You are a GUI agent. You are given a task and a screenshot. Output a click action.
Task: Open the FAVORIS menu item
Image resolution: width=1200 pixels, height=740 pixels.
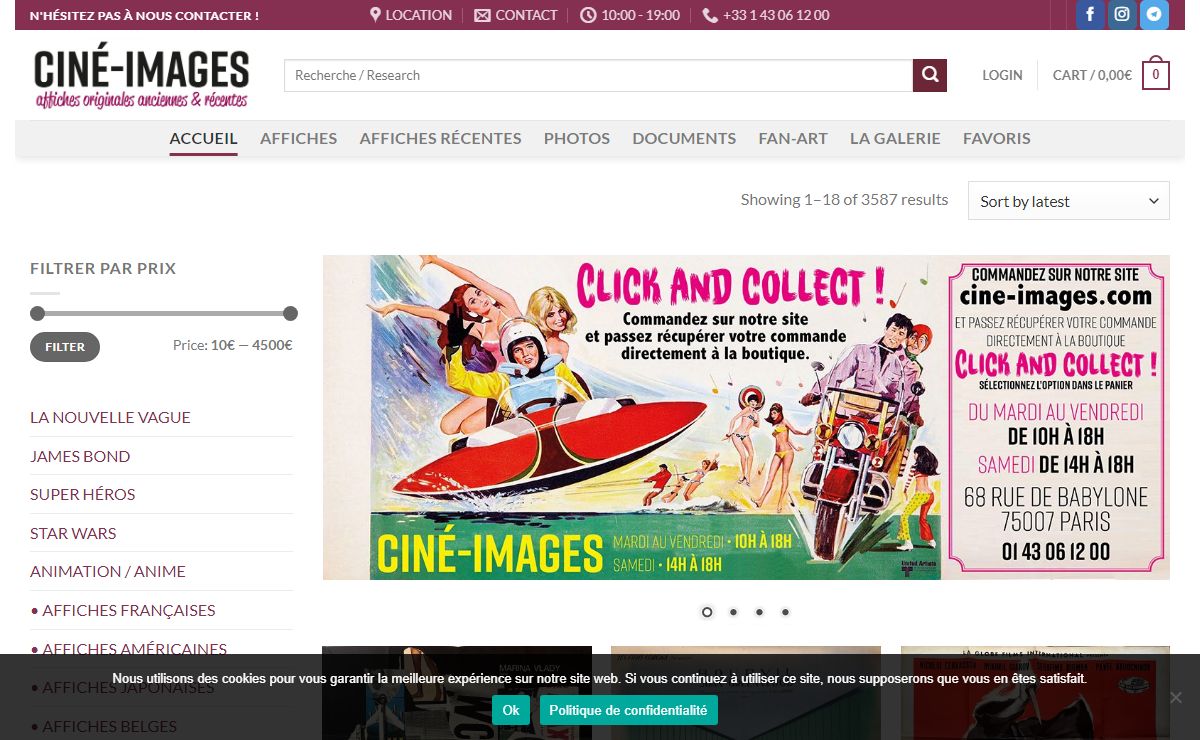tap(996, 139)
